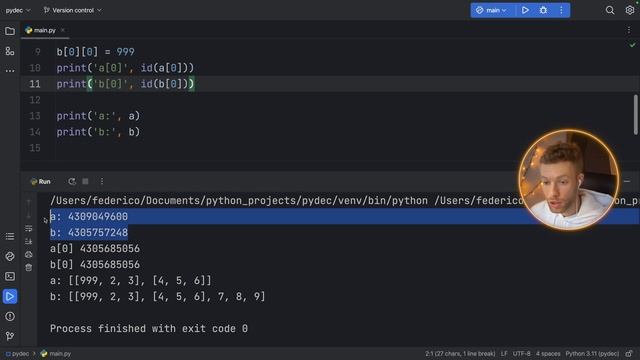Click the editor vertical scrollbar
The width and height of the screenshot is (640, 360).
click(636, 114)
